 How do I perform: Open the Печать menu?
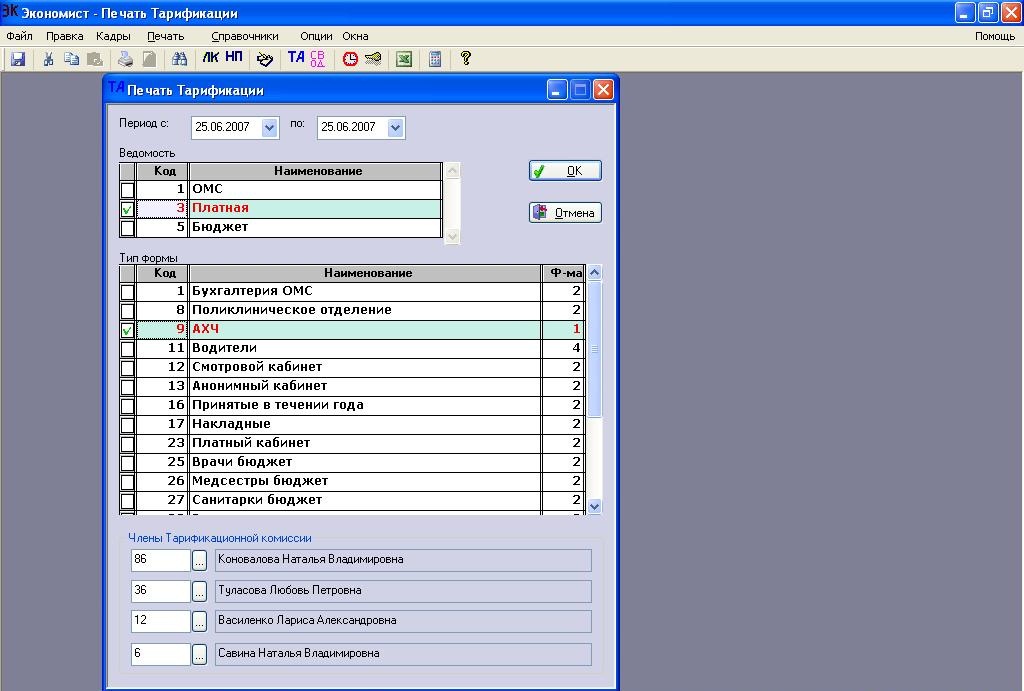[x=165, y=37]
